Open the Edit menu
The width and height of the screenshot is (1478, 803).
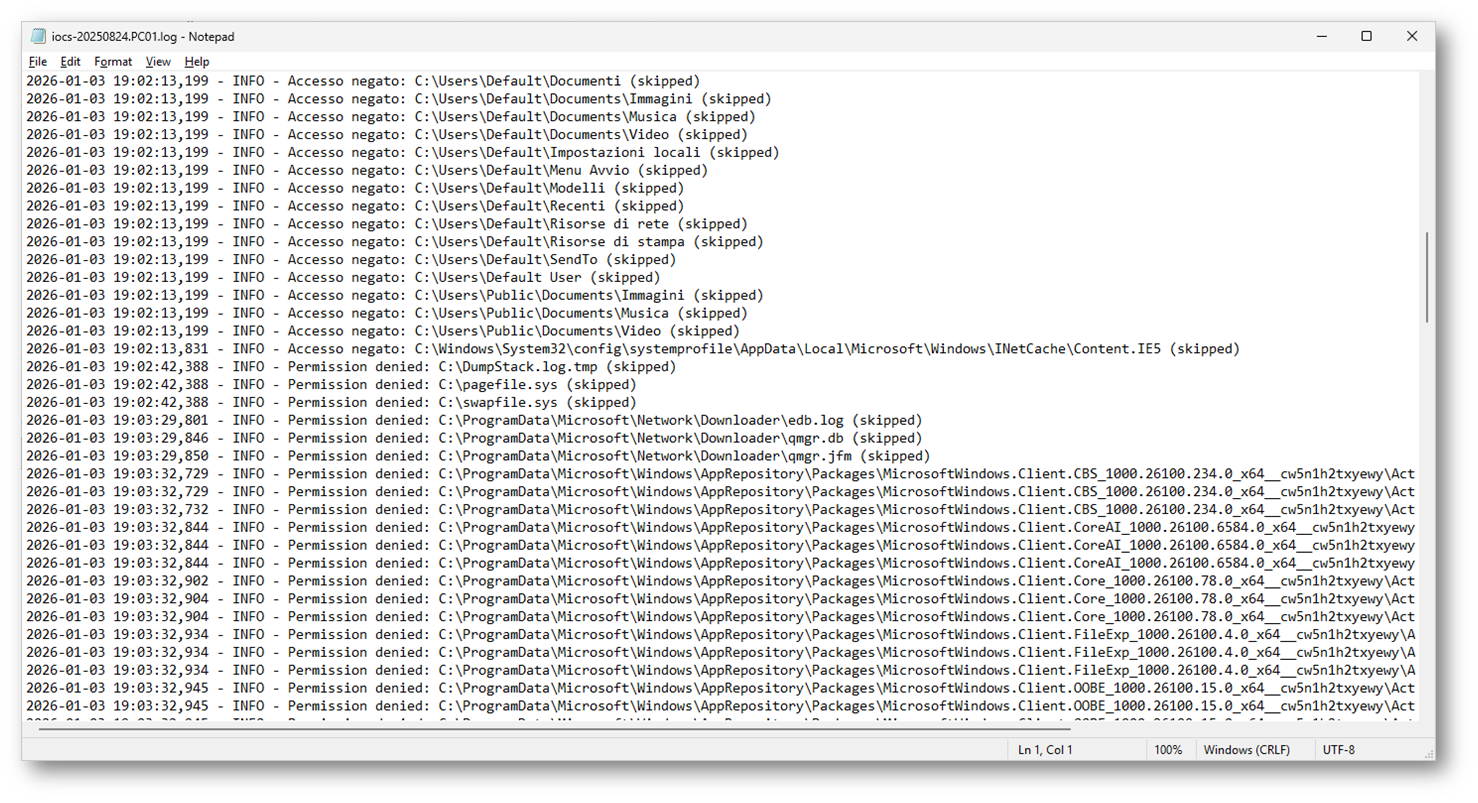click(x=70, y=62)
